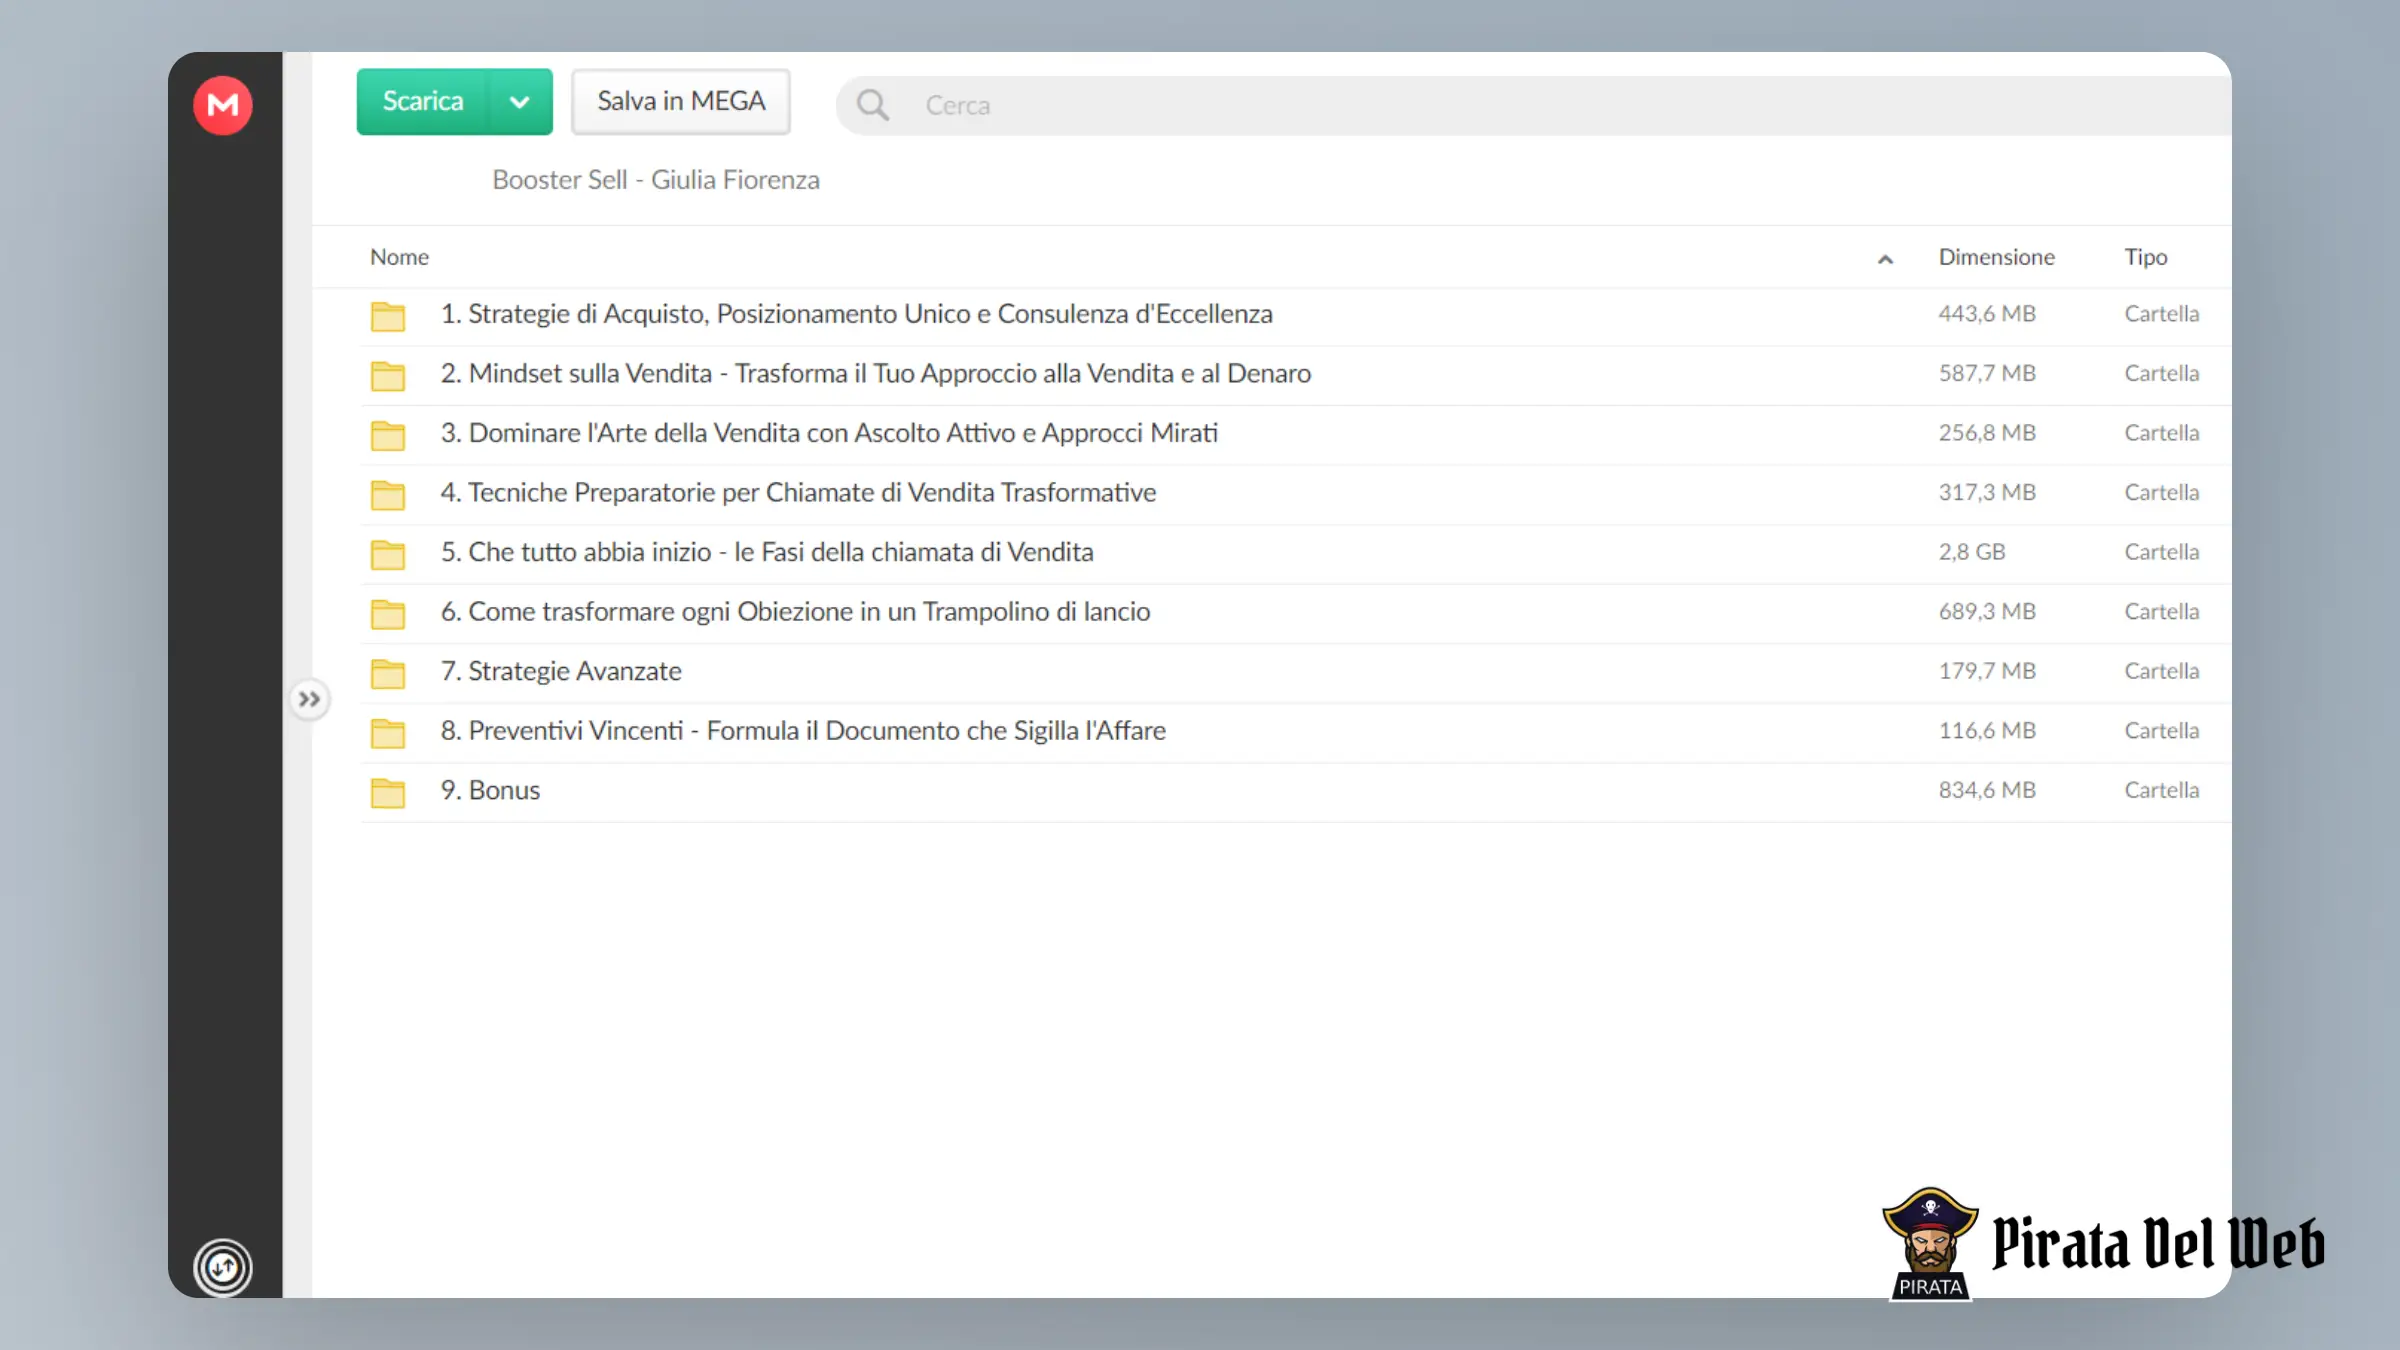Select folder icon for 6. Come trasformare ogni Obiezione

click(388, 613)
